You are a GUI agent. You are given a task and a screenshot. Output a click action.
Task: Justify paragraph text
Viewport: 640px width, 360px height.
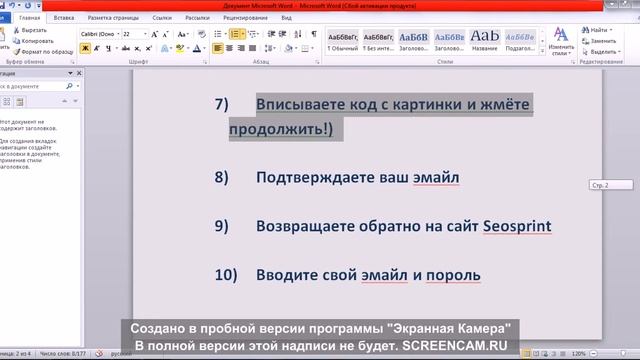pos(252,49)
